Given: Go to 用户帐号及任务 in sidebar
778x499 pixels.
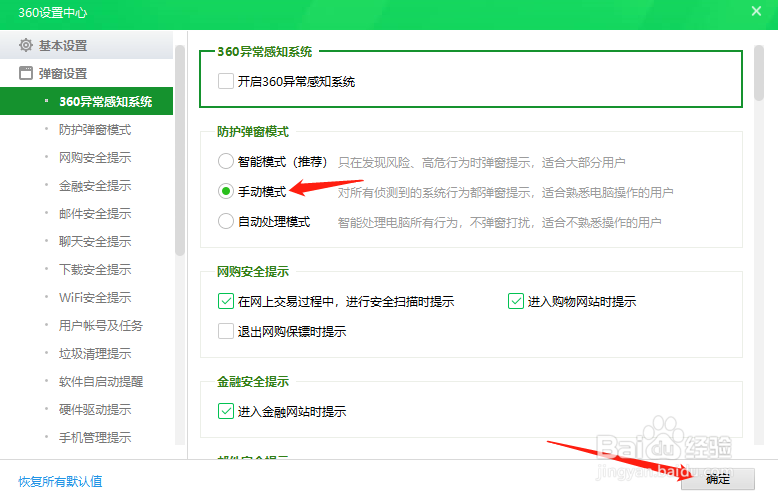Looking at the screenshot, I should [x=101, y=325].
